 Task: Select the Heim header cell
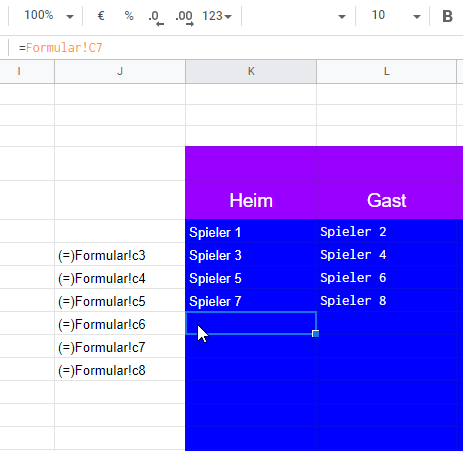point(251,200)
